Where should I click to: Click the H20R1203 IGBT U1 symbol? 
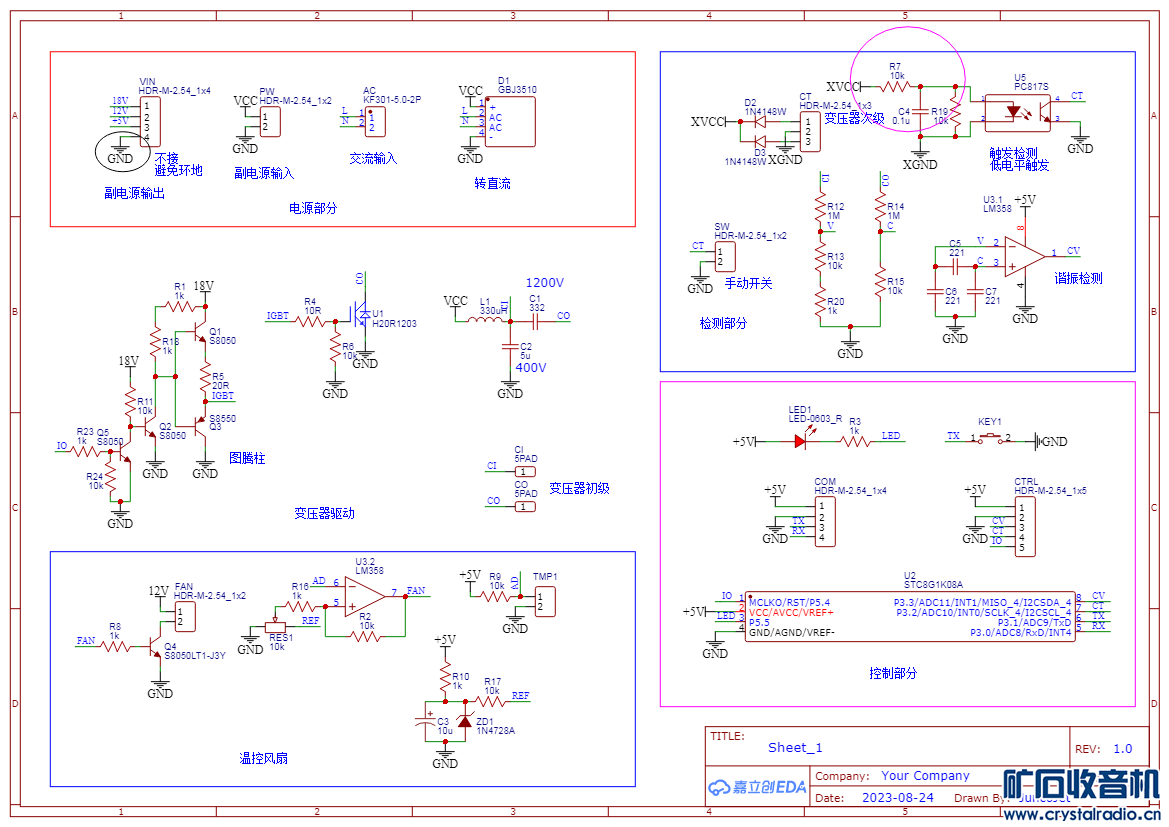362,316
